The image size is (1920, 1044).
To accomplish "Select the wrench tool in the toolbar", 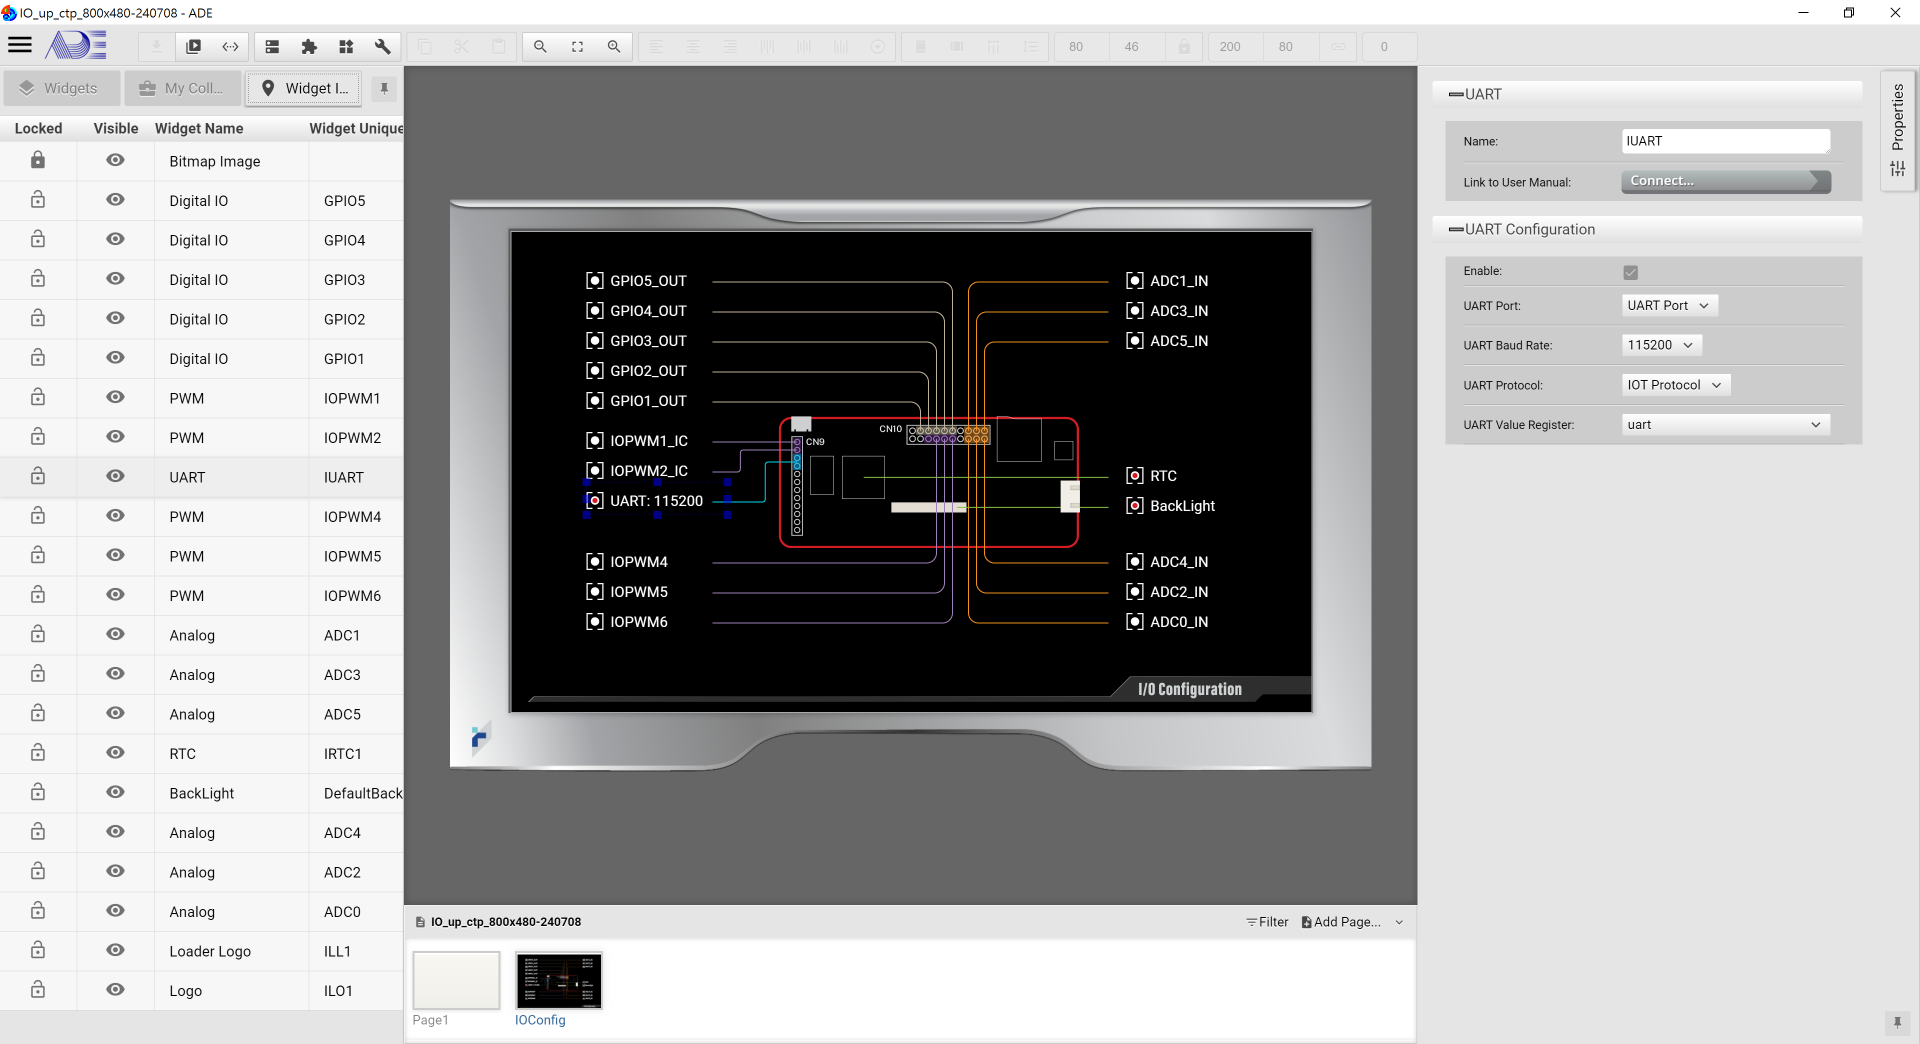I will 383,46.
